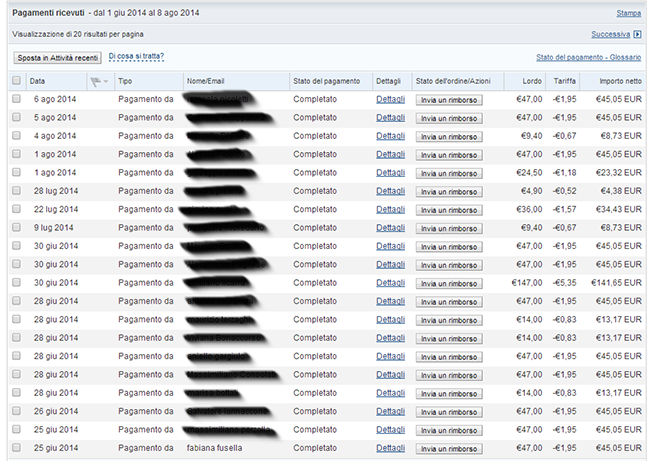Open Dettagli for fabiana fusella payment
Viewport: 650px width, 461px height.
(390, 448)
